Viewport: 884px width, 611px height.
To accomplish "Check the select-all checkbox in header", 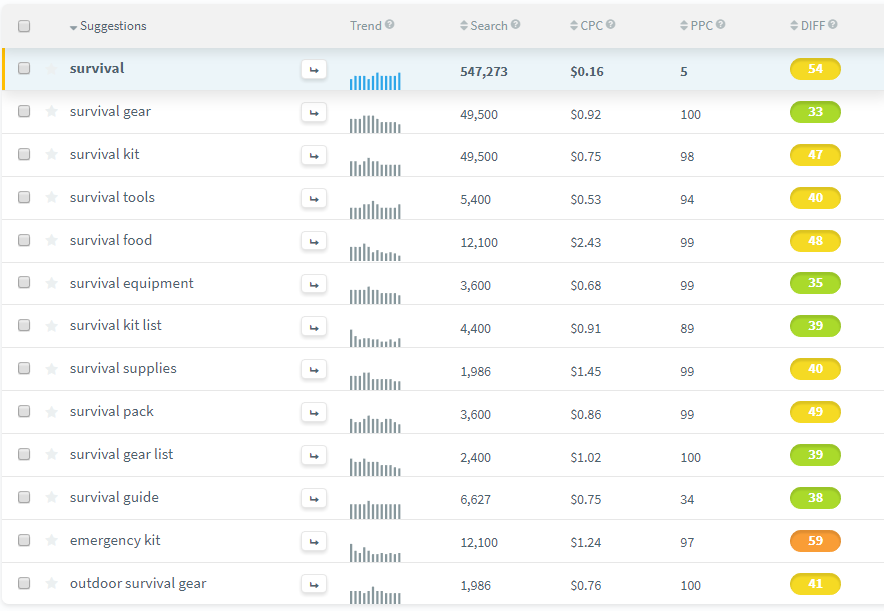I will (x=24, y=26).
